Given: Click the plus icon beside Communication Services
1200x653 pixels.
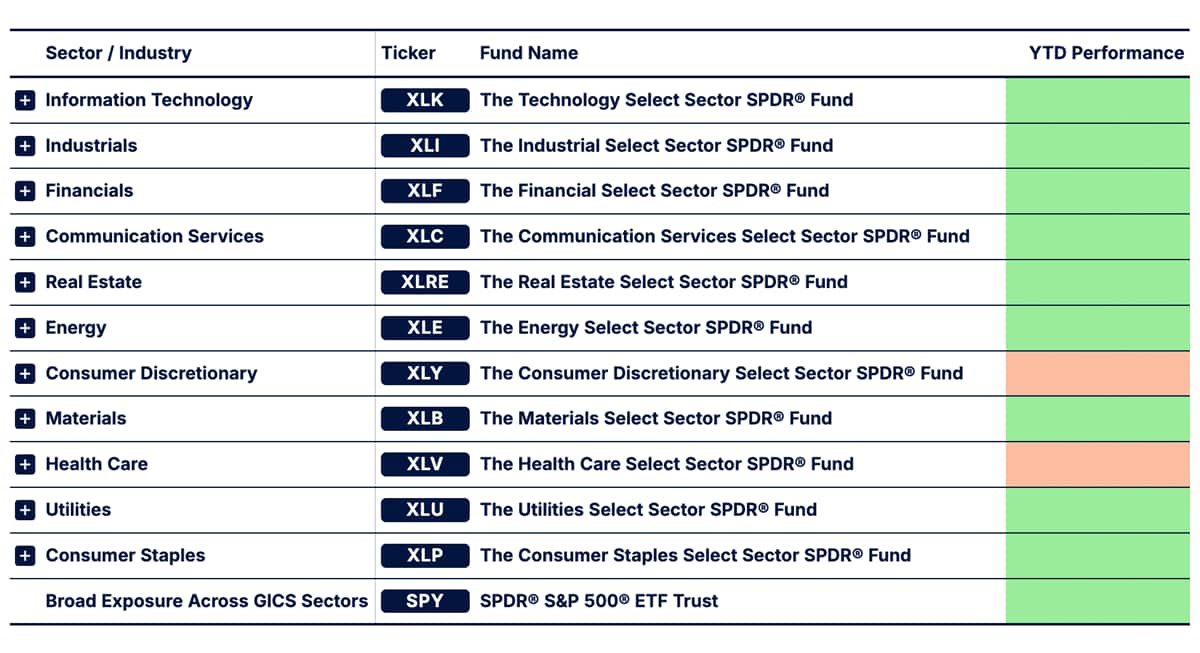Looking at the screenshot, I should tap(26, 237).
